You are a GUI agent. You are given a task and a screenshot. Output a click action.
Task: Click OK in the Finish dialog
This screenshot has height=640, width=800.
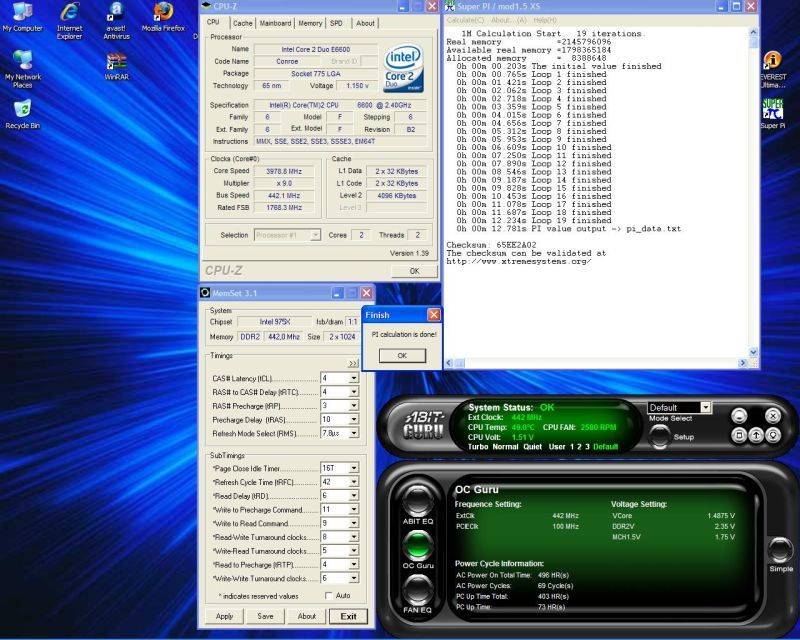click(402, 355)
